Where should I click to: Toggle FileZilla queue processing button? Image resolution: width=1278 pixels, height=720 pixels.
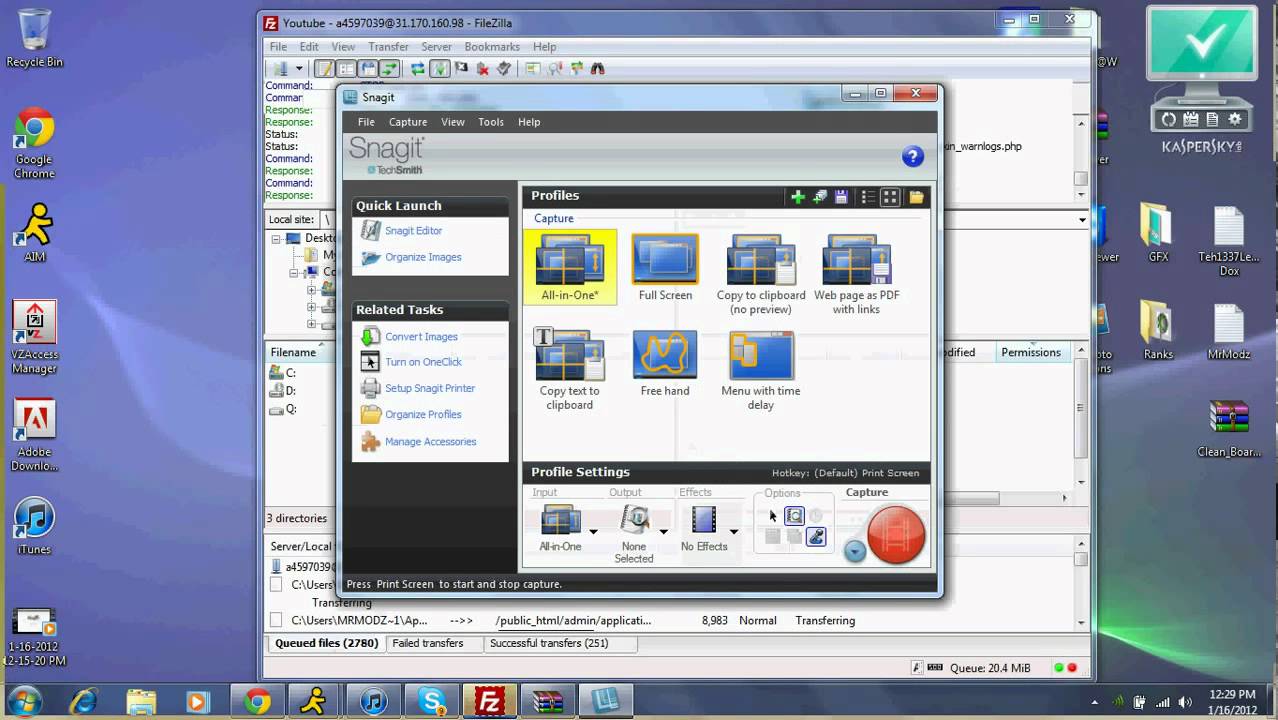coord(440,68)
